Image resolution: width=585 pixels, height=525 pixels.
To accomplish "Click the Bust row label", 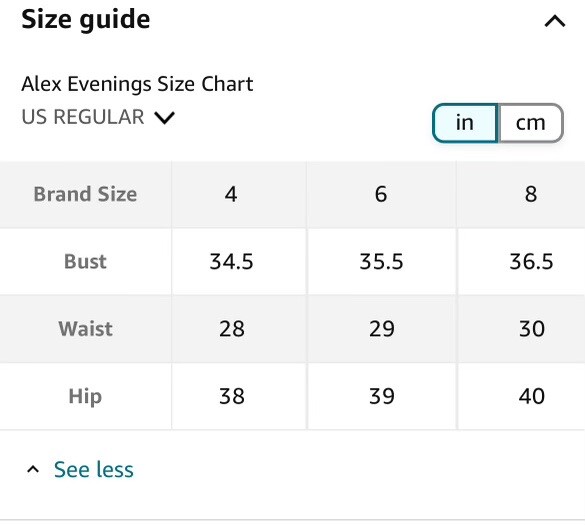I will point(85,262).
